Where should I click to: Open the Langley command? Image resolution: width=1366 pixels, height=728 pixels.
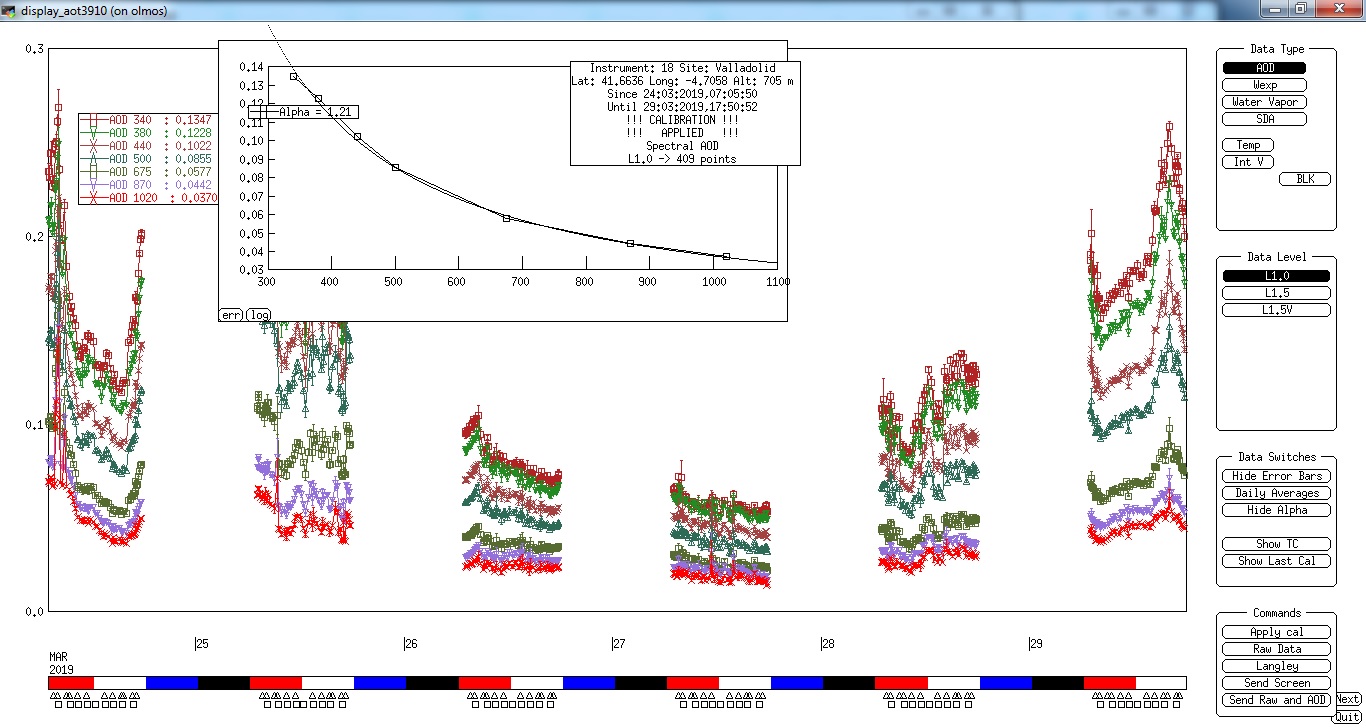pyautogui.click(x=1276, y=666)
